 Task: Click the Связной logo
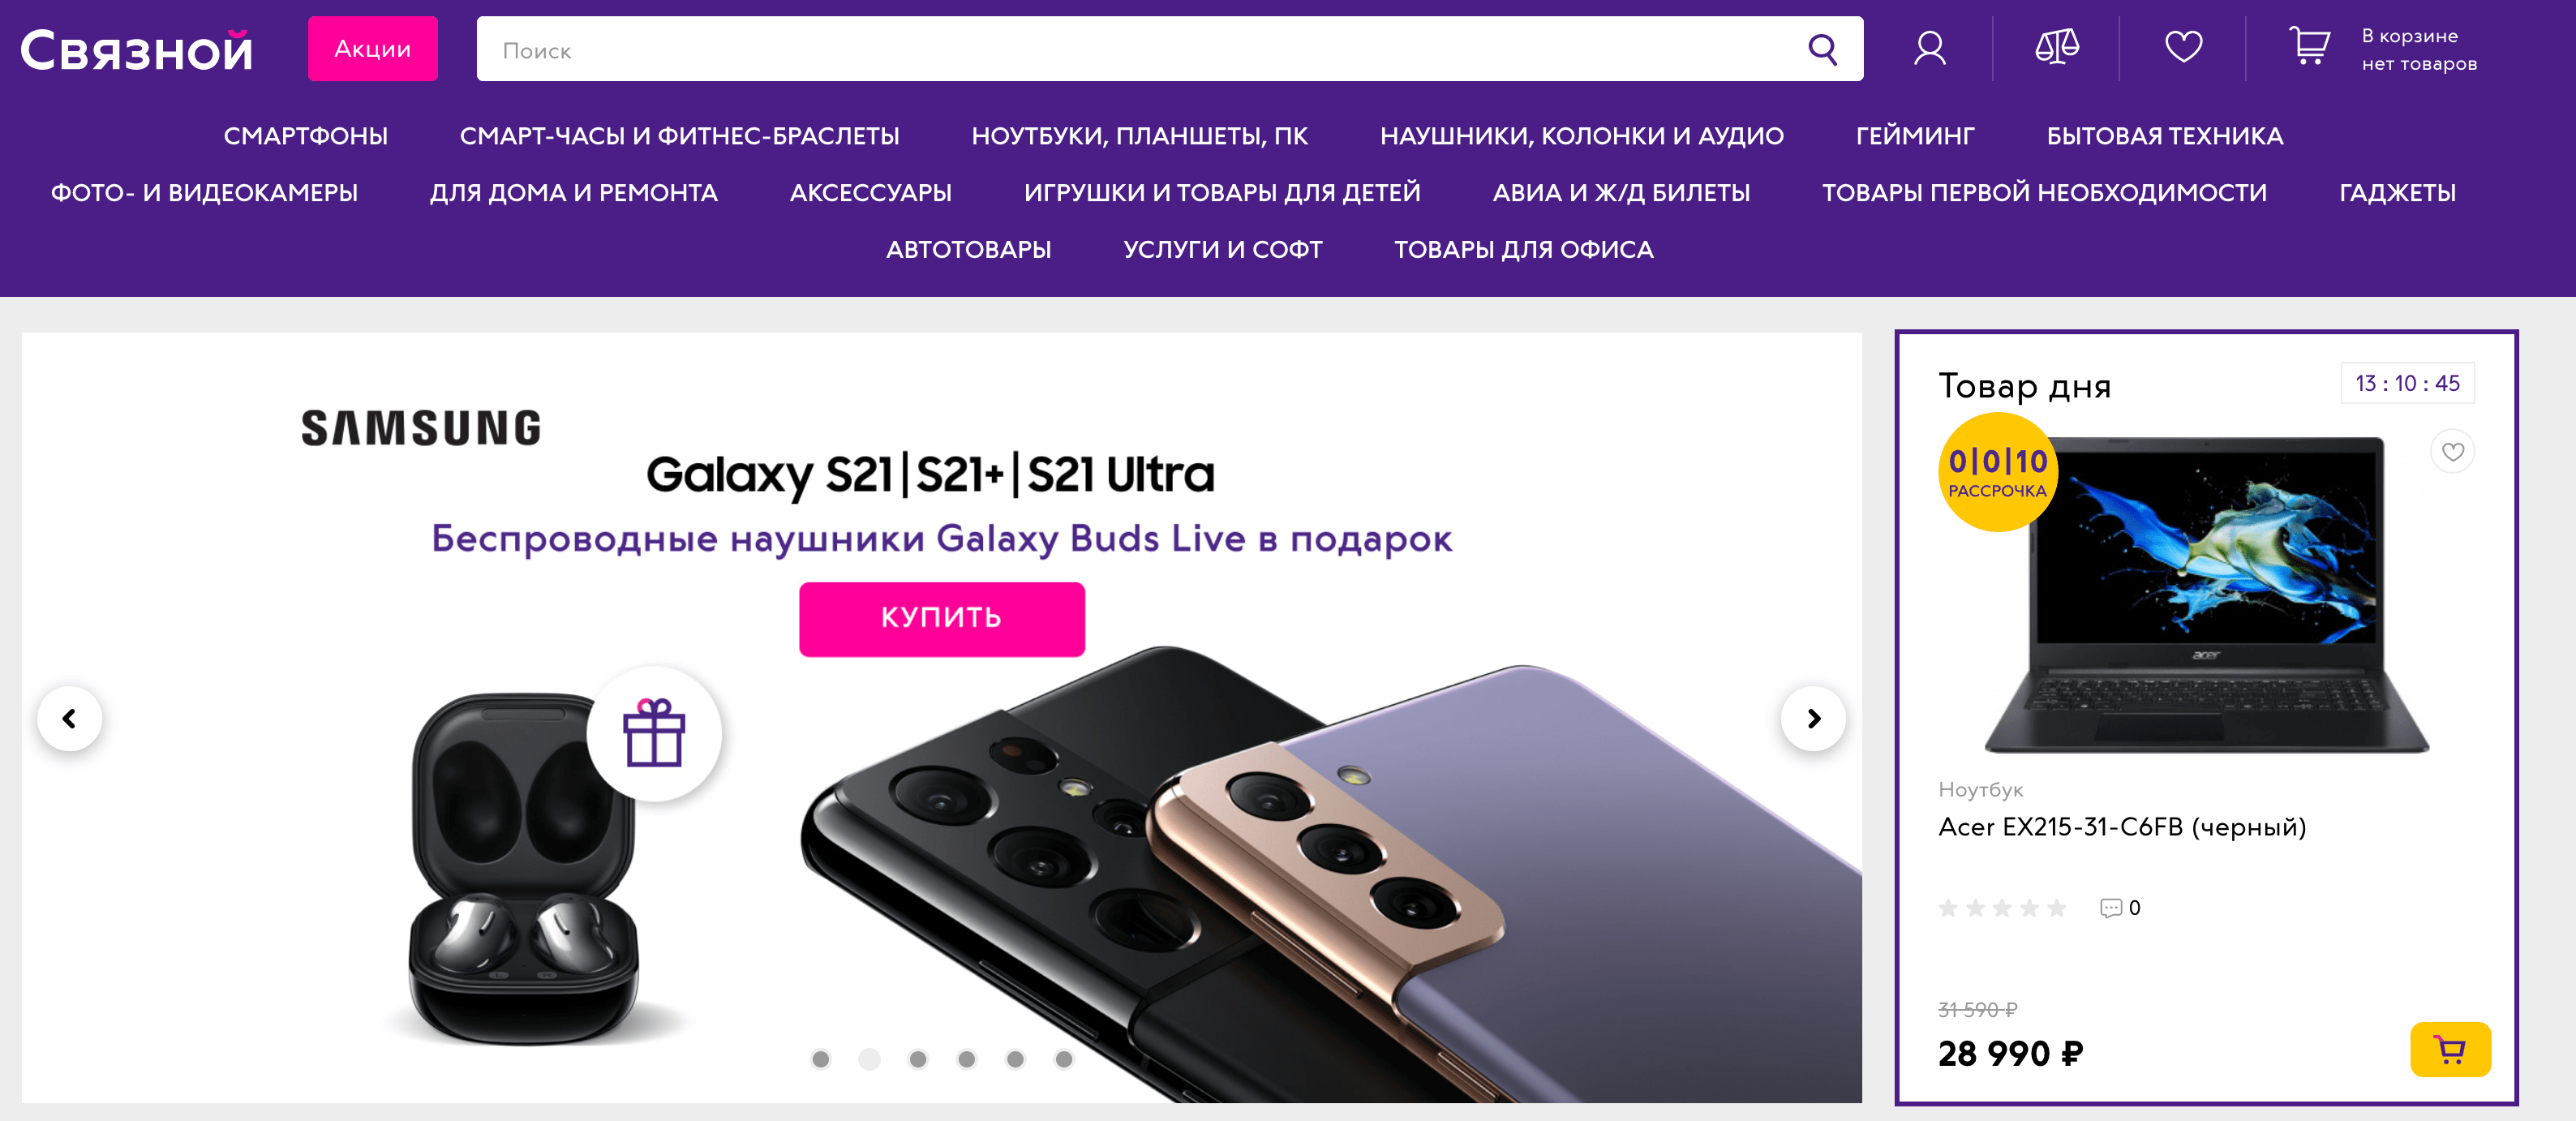pos(137,49)
